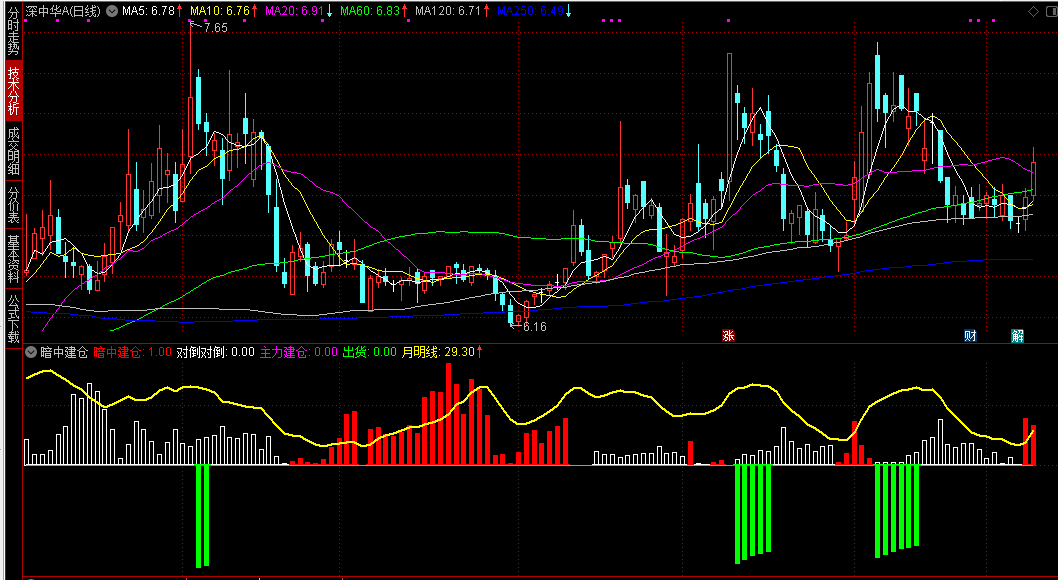Click the diamond icon at top right
Viewport: 1058px width, 580px height.
(x=1033, y=11)
